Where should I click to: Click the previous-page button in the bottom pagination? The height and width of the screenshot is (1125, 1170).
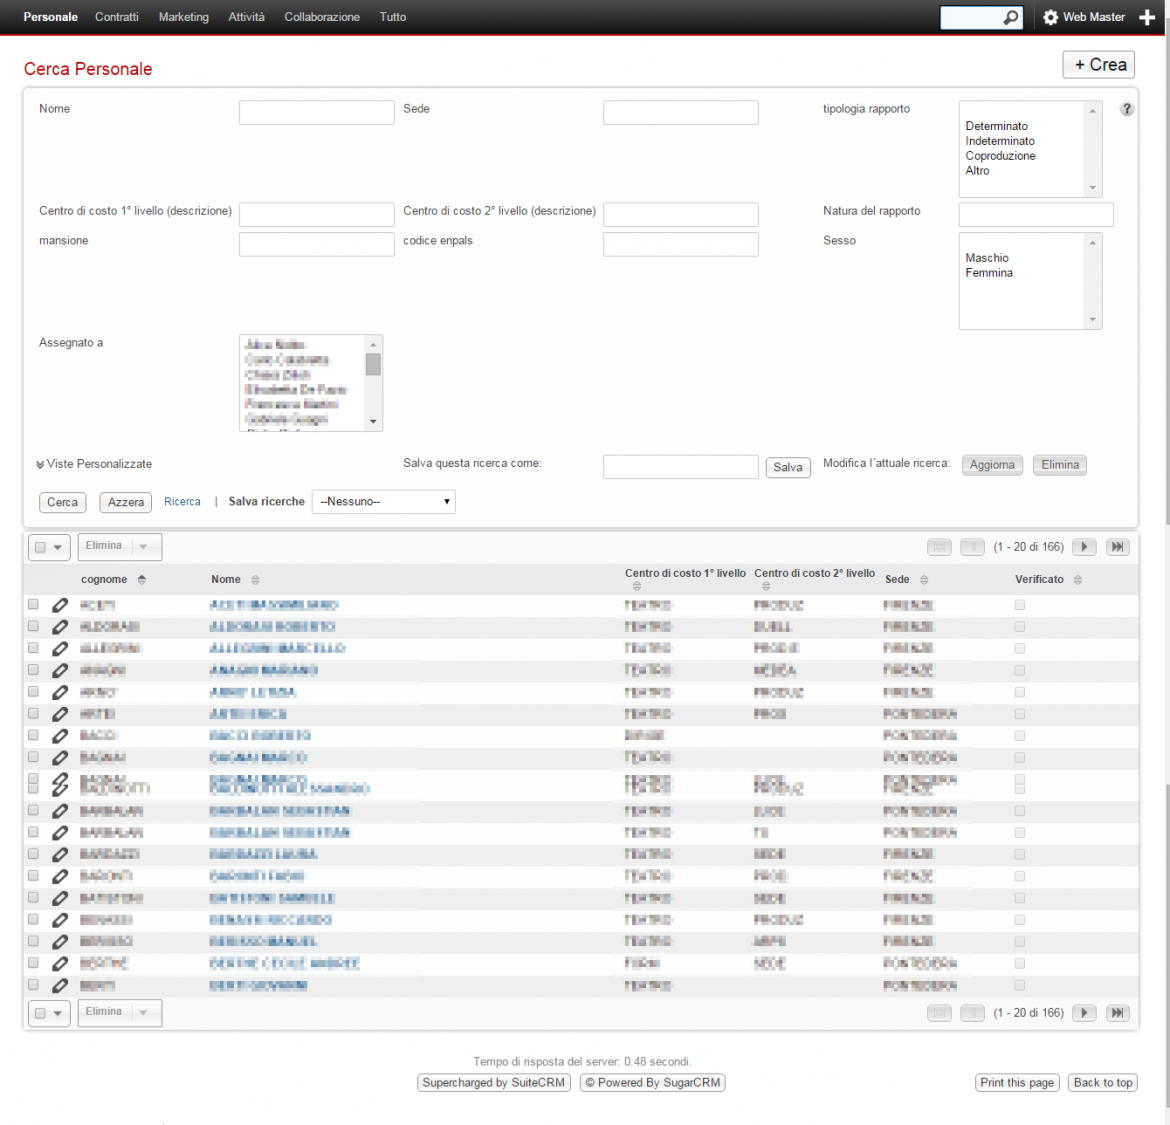click(x=972, y=1013)
